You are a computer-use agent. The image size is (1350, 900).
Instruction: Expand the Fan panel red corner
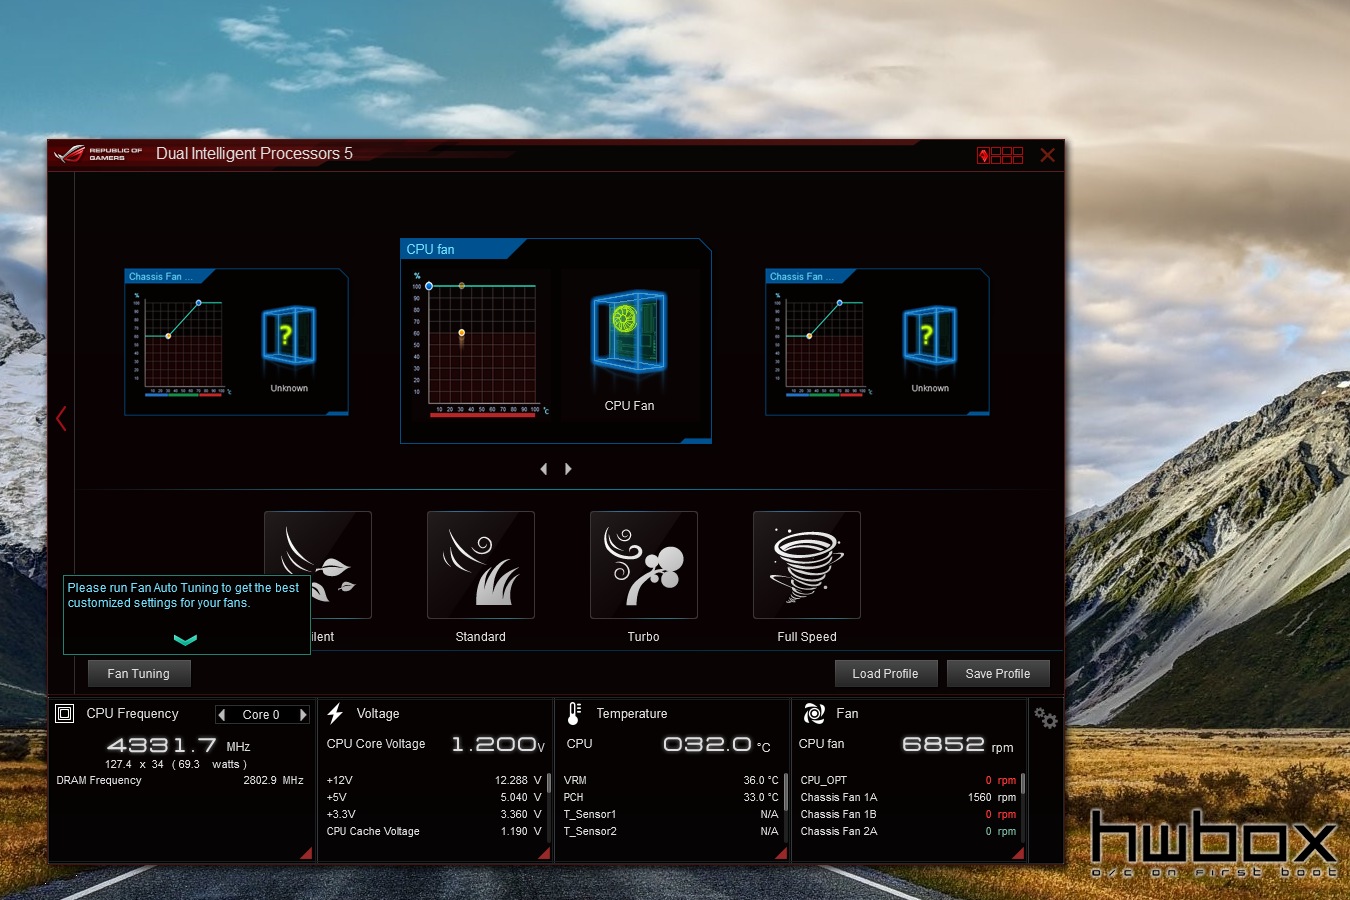[1018, 853]
